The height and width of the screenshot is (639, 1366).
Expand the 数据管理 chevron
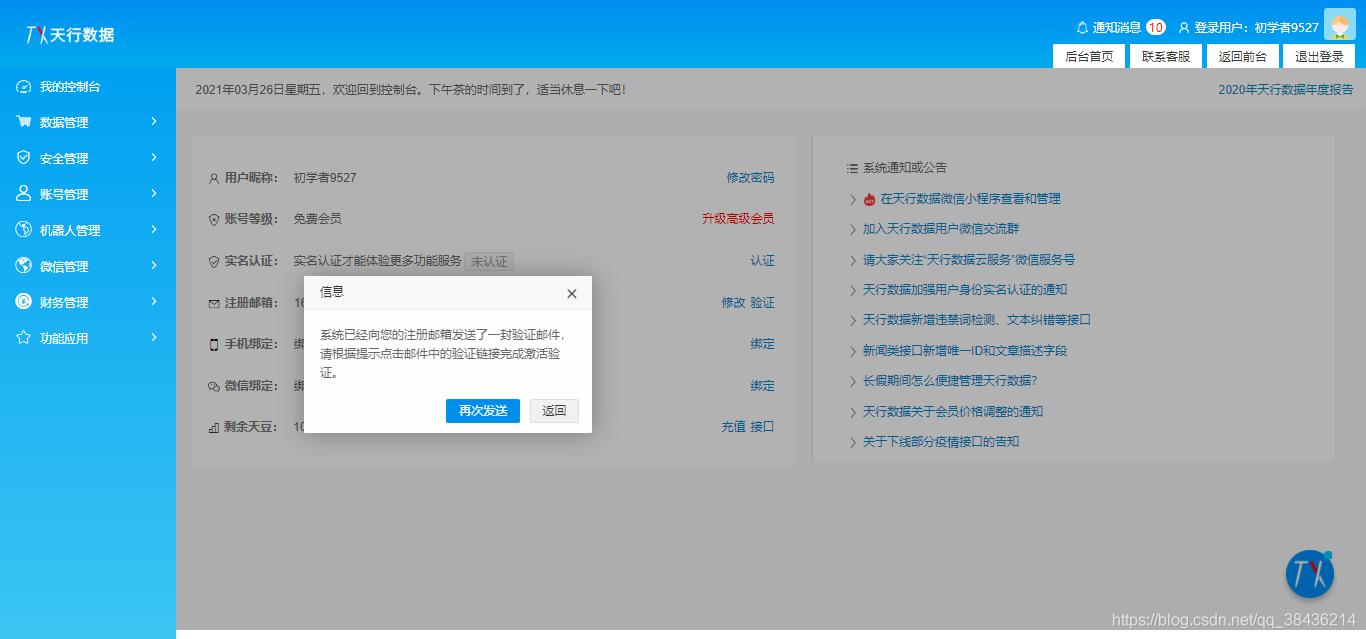(x=154, y=121)
